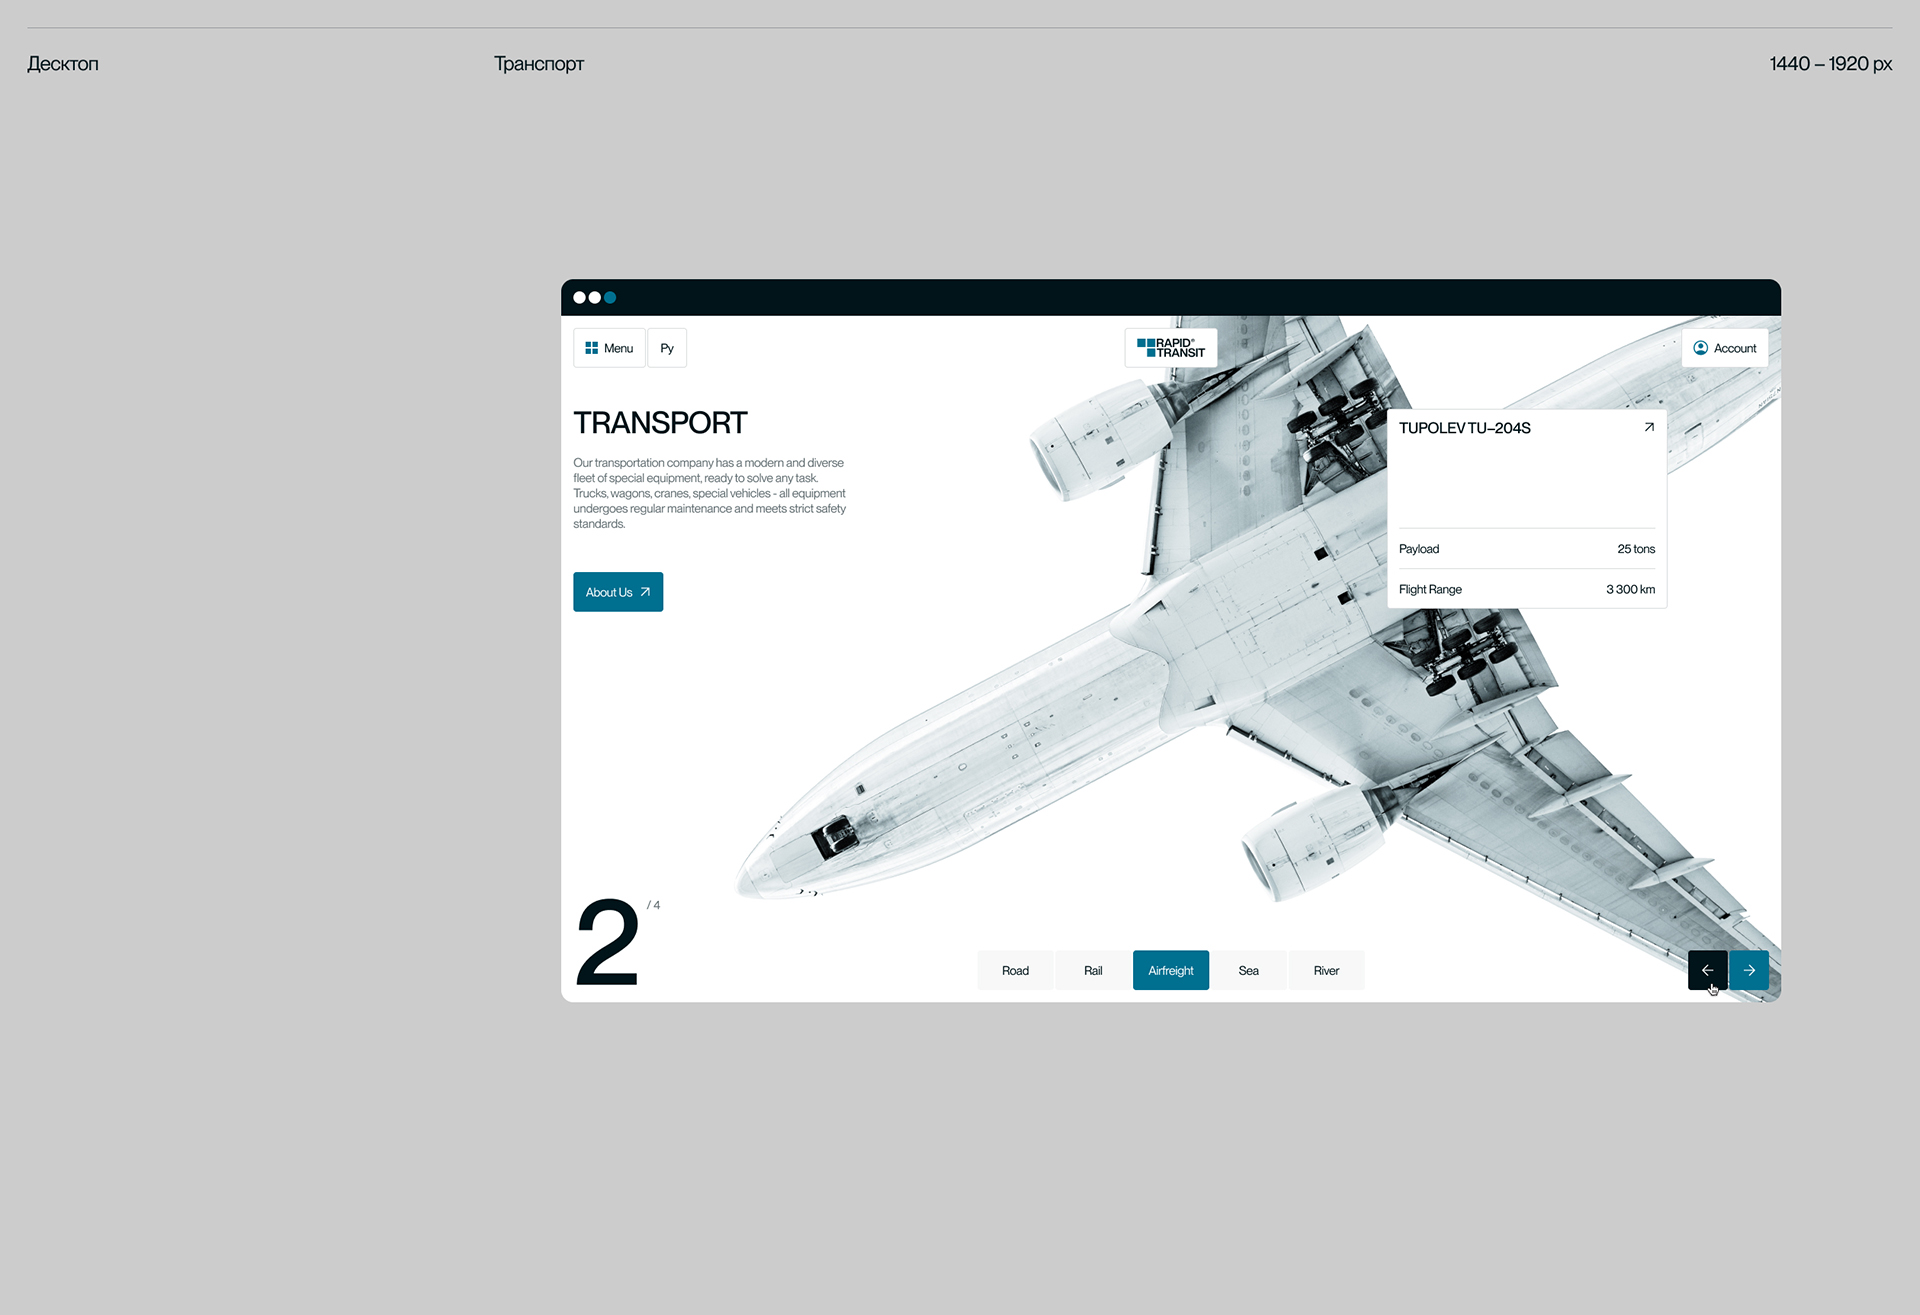Go to previous slide with left arrow
The height and width of the screenshot is (1315, 1920).
(x=1707, y=970)
